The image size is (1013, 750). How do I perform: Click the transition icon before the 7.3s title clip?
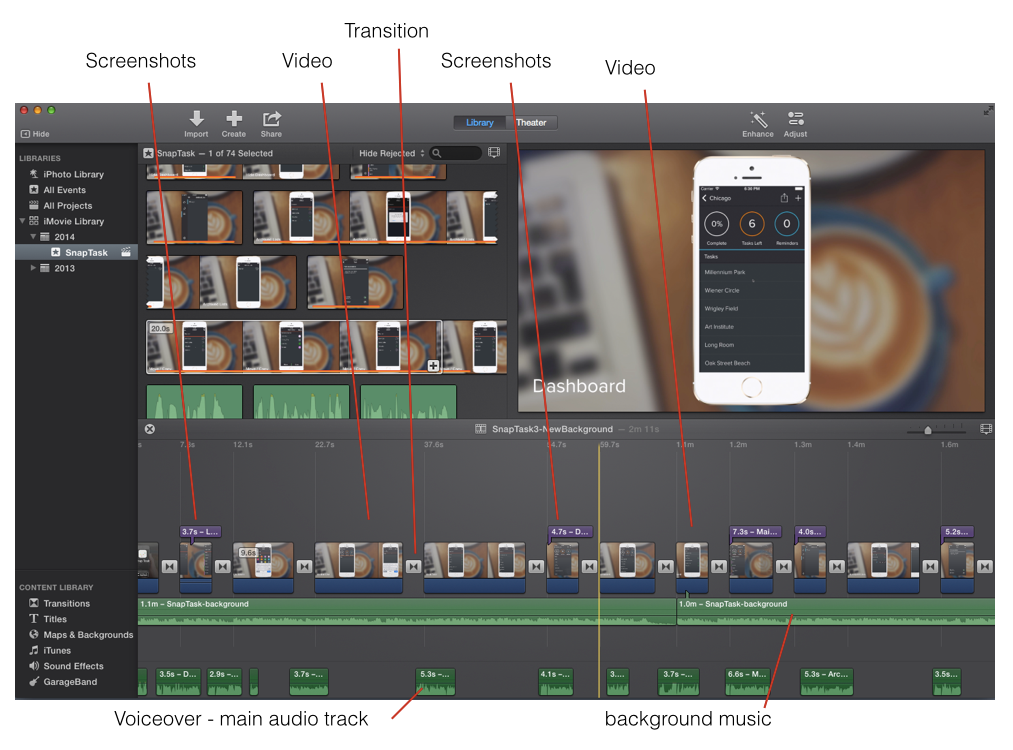coord(719,567)
